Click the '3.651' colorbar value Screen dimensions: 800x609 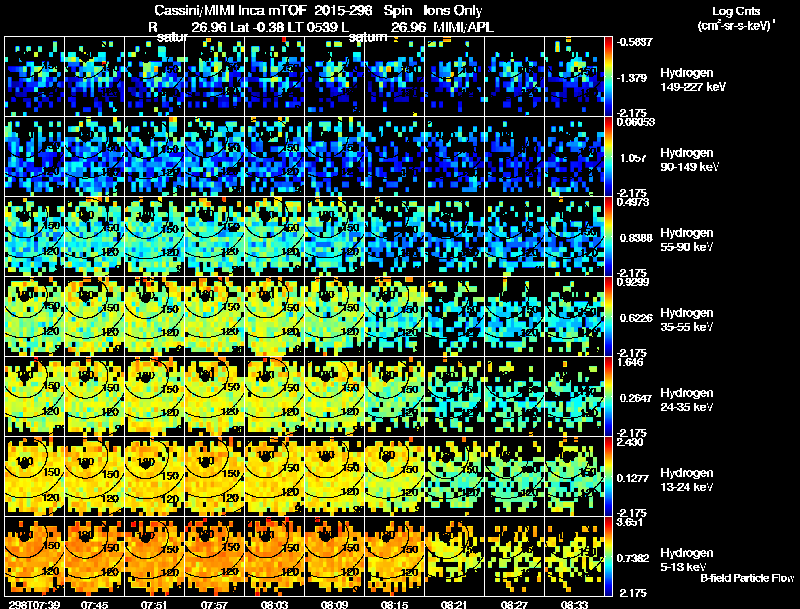630,522
